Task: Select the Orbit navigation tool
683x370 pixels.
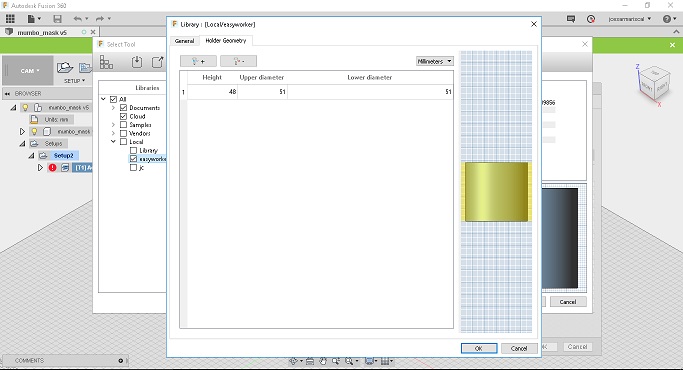Action: coord(294,361)
